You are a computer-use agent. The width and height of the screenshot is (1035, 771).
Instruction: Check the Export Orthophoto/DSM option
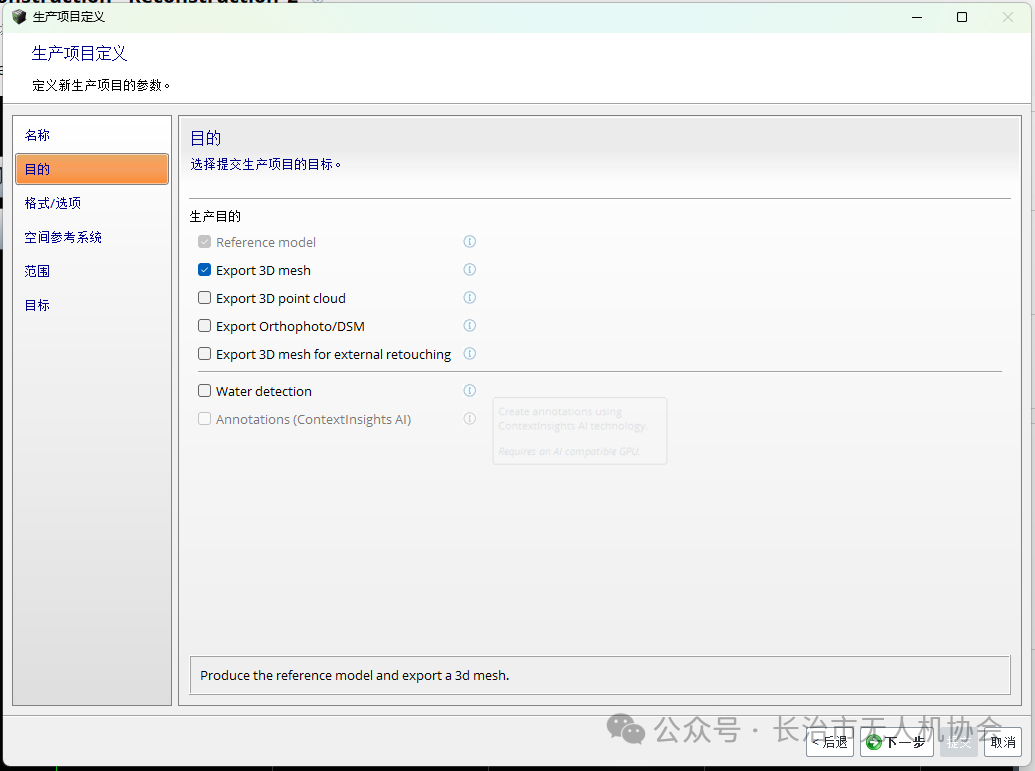[x=205, y=325]
